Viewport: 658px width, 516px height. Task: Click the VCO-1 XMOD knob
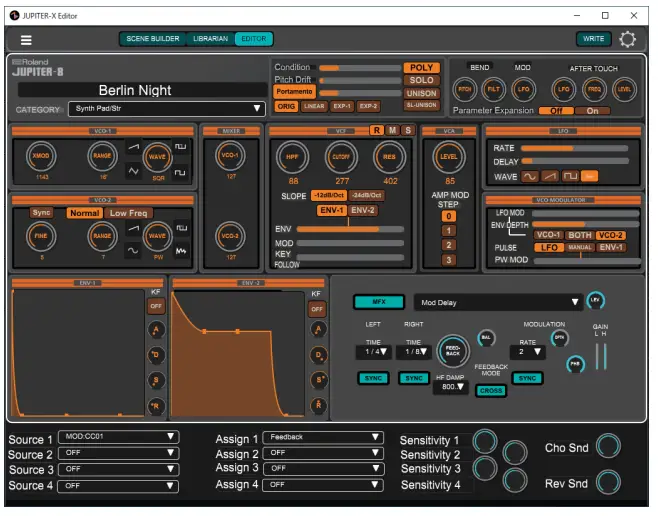coord(41,156)
